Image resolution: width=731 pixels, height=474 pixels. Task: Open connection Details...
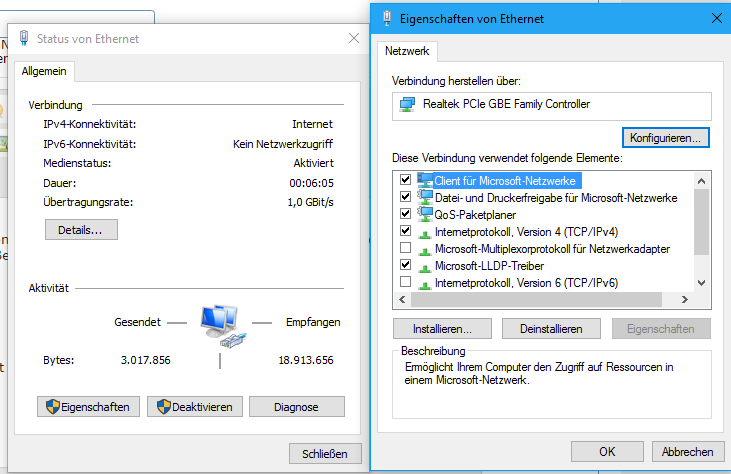pos(81,230)
